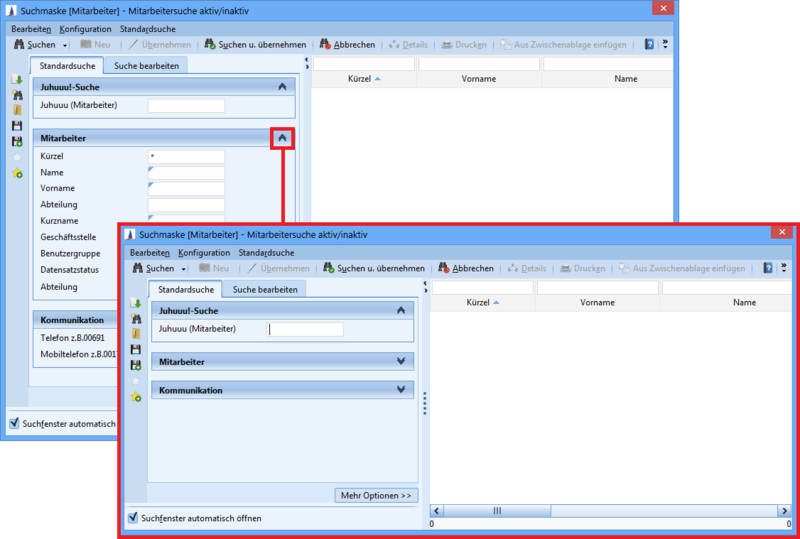Click save floppy sidebar icon in back window

[x=17, y=126]
